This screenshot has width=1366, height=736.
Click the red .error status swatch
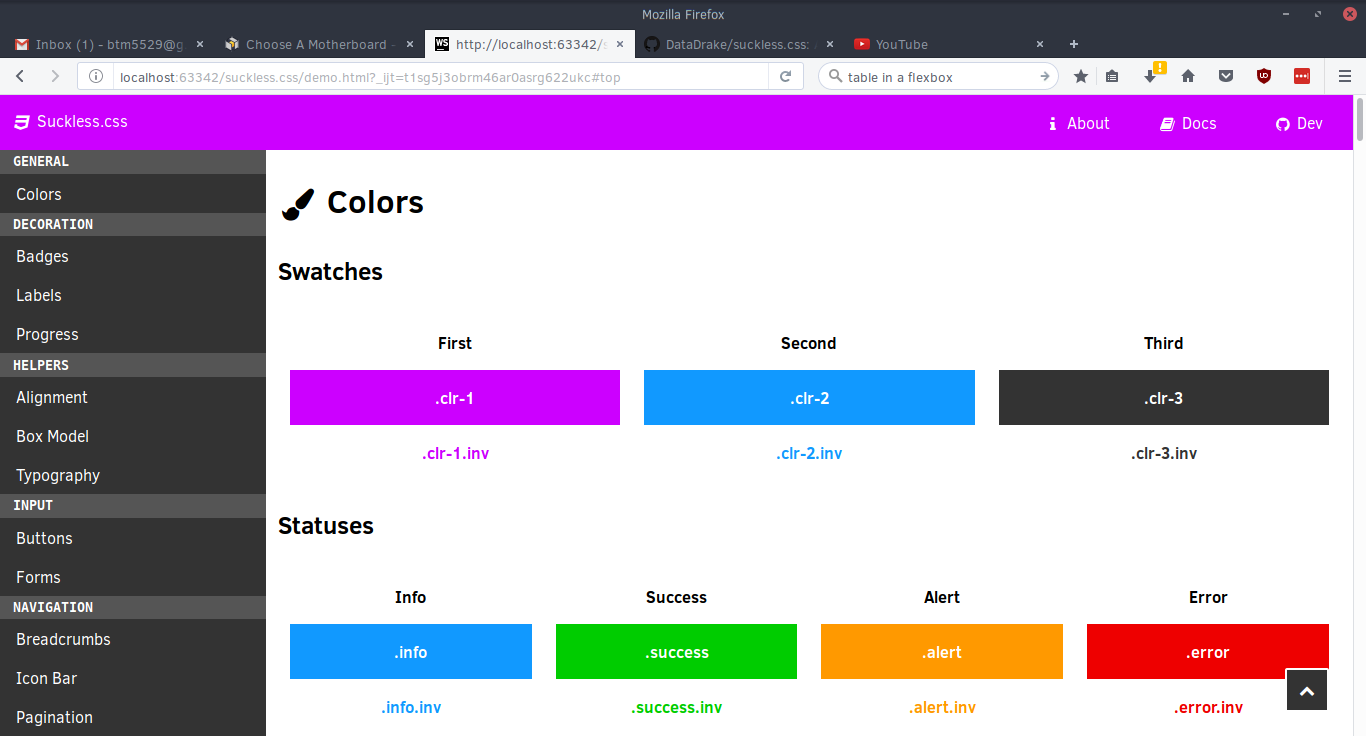pos(1208,652)
